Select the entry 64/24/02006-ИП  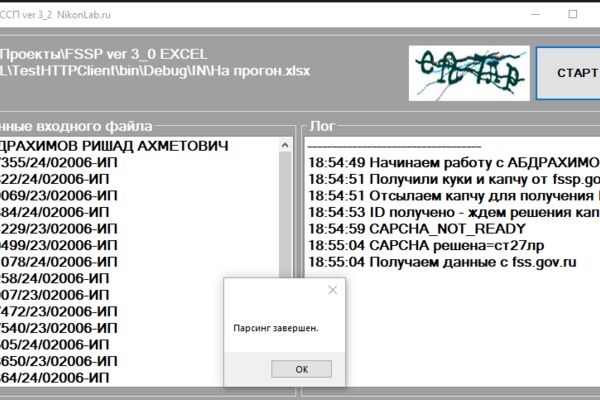(x=54, y=378)
